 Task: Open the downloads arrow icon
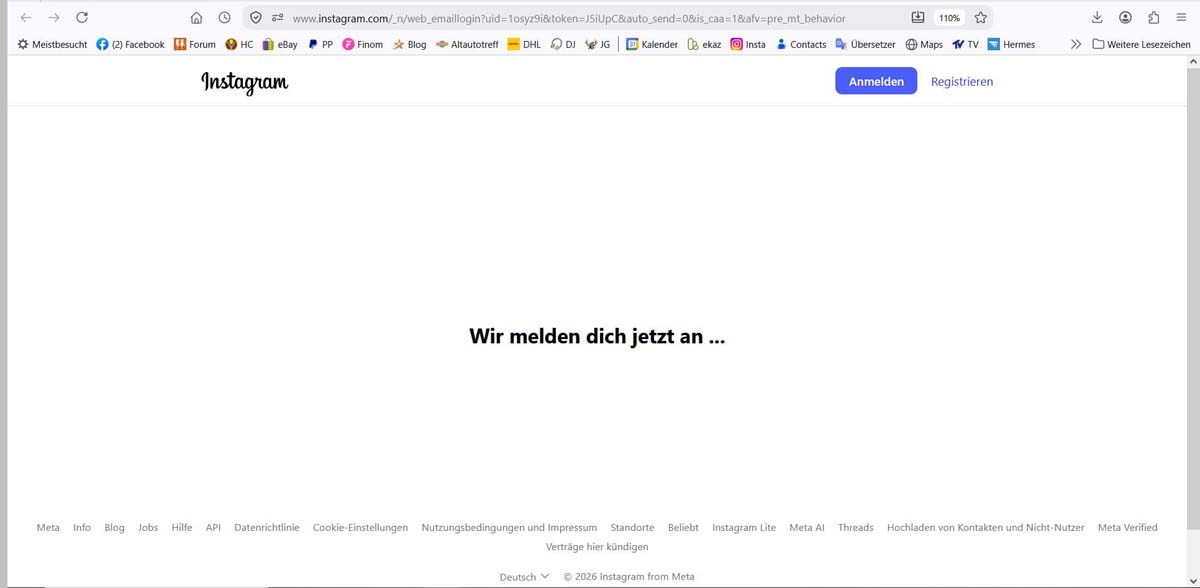click(x=1097, y=17)
